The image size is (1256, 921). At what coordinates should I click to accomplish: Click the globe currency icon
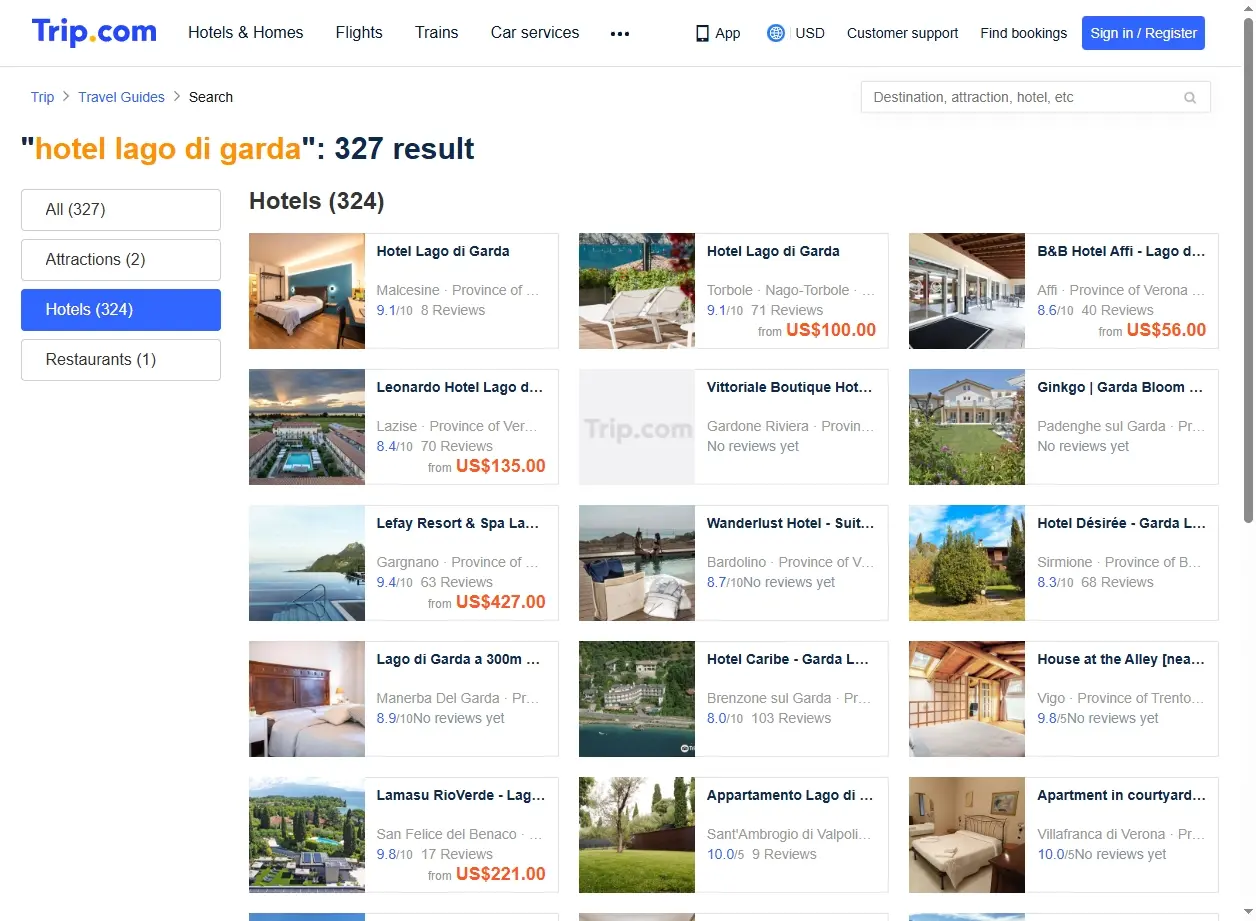coord(775,33)
